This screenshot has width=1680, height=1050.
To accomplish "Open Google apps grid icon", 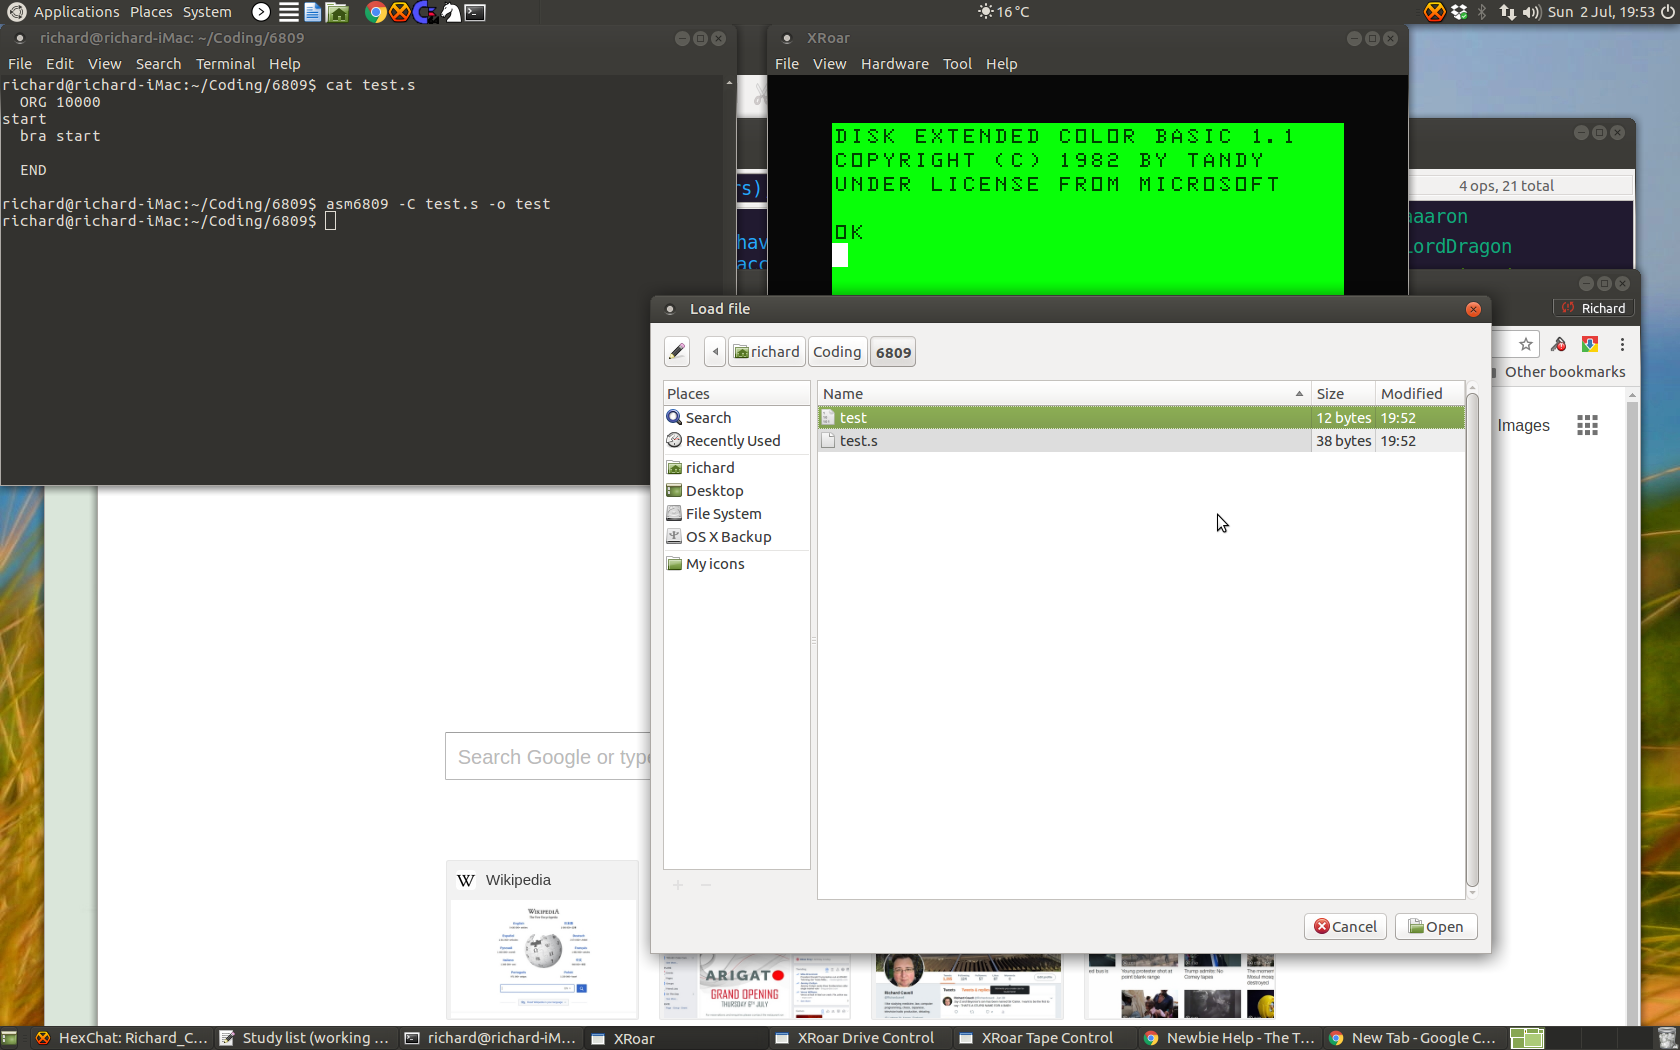I will 1587,425.
